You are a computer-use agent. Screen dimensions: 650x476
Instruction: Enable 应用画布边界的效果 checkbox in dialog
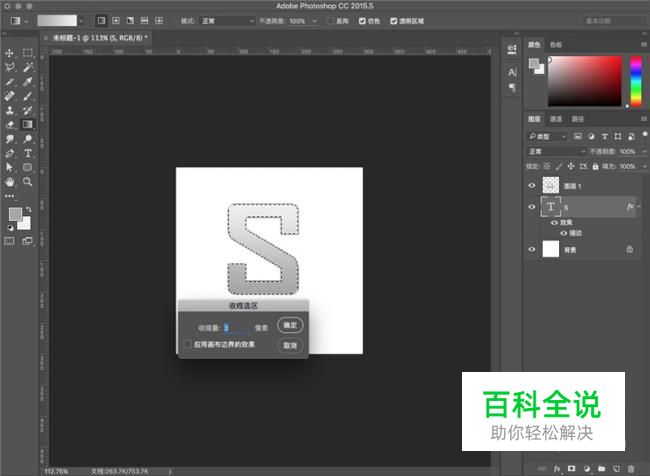pos(188,344)
